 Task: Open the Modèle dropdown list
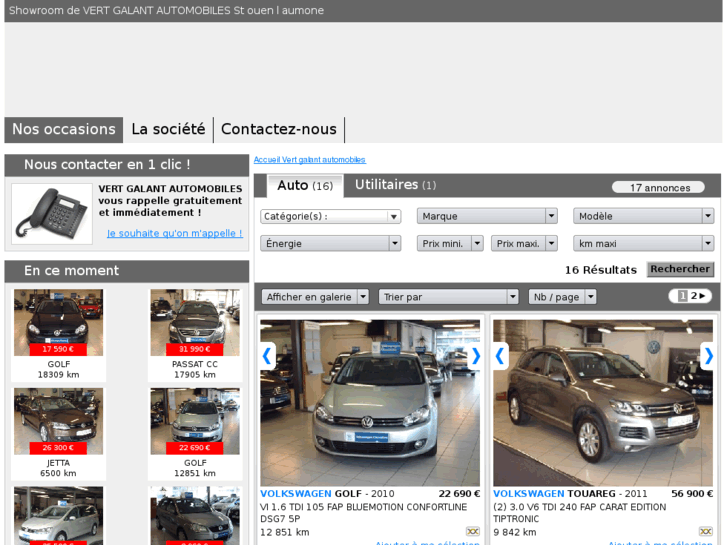click(x=643, y=216)
